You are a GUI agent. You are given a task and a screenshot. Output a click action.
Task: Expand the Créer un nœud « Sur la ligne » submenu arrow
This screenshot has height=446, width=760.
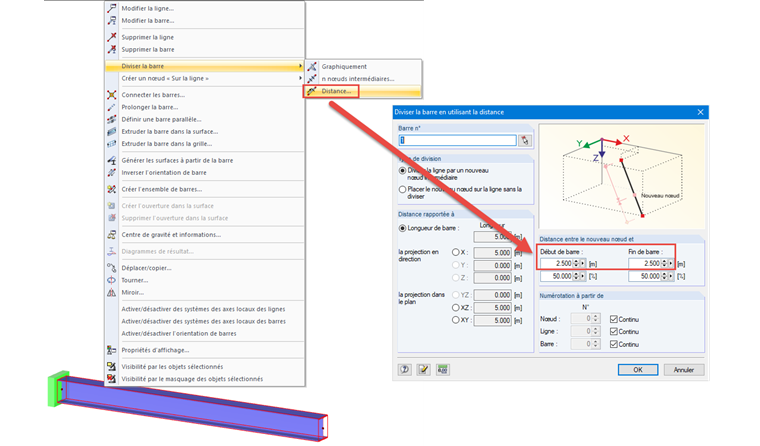(301, 78)
